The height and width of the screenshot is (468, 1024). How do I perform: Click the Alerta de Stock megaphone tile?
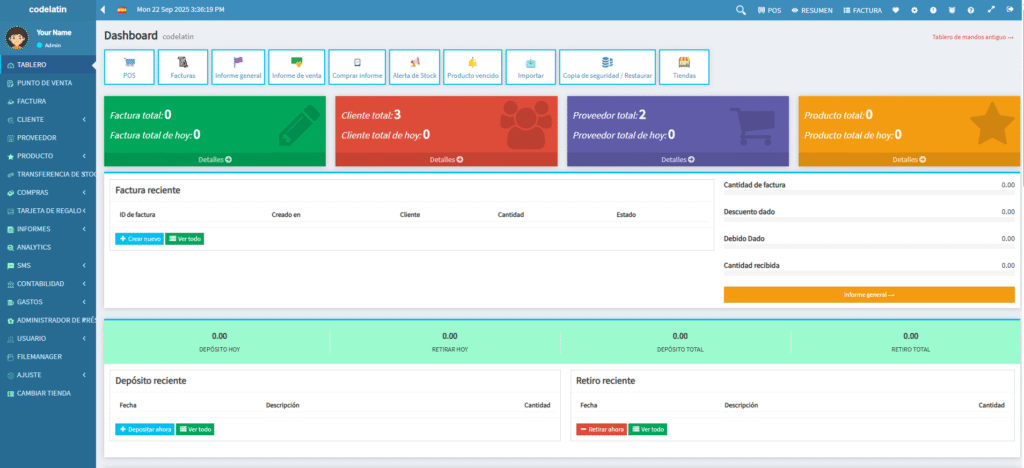414,67
